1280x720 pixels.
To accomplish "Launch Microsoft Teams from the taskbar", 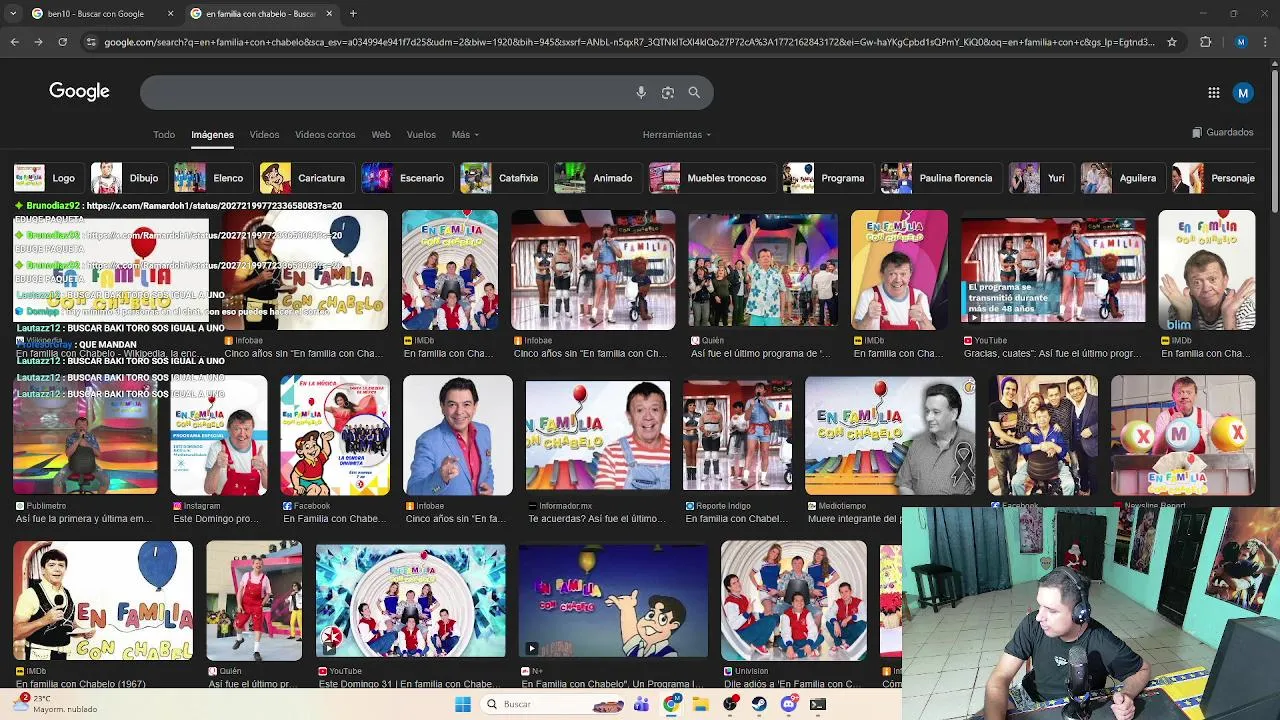I will click(x=641, y=704).
